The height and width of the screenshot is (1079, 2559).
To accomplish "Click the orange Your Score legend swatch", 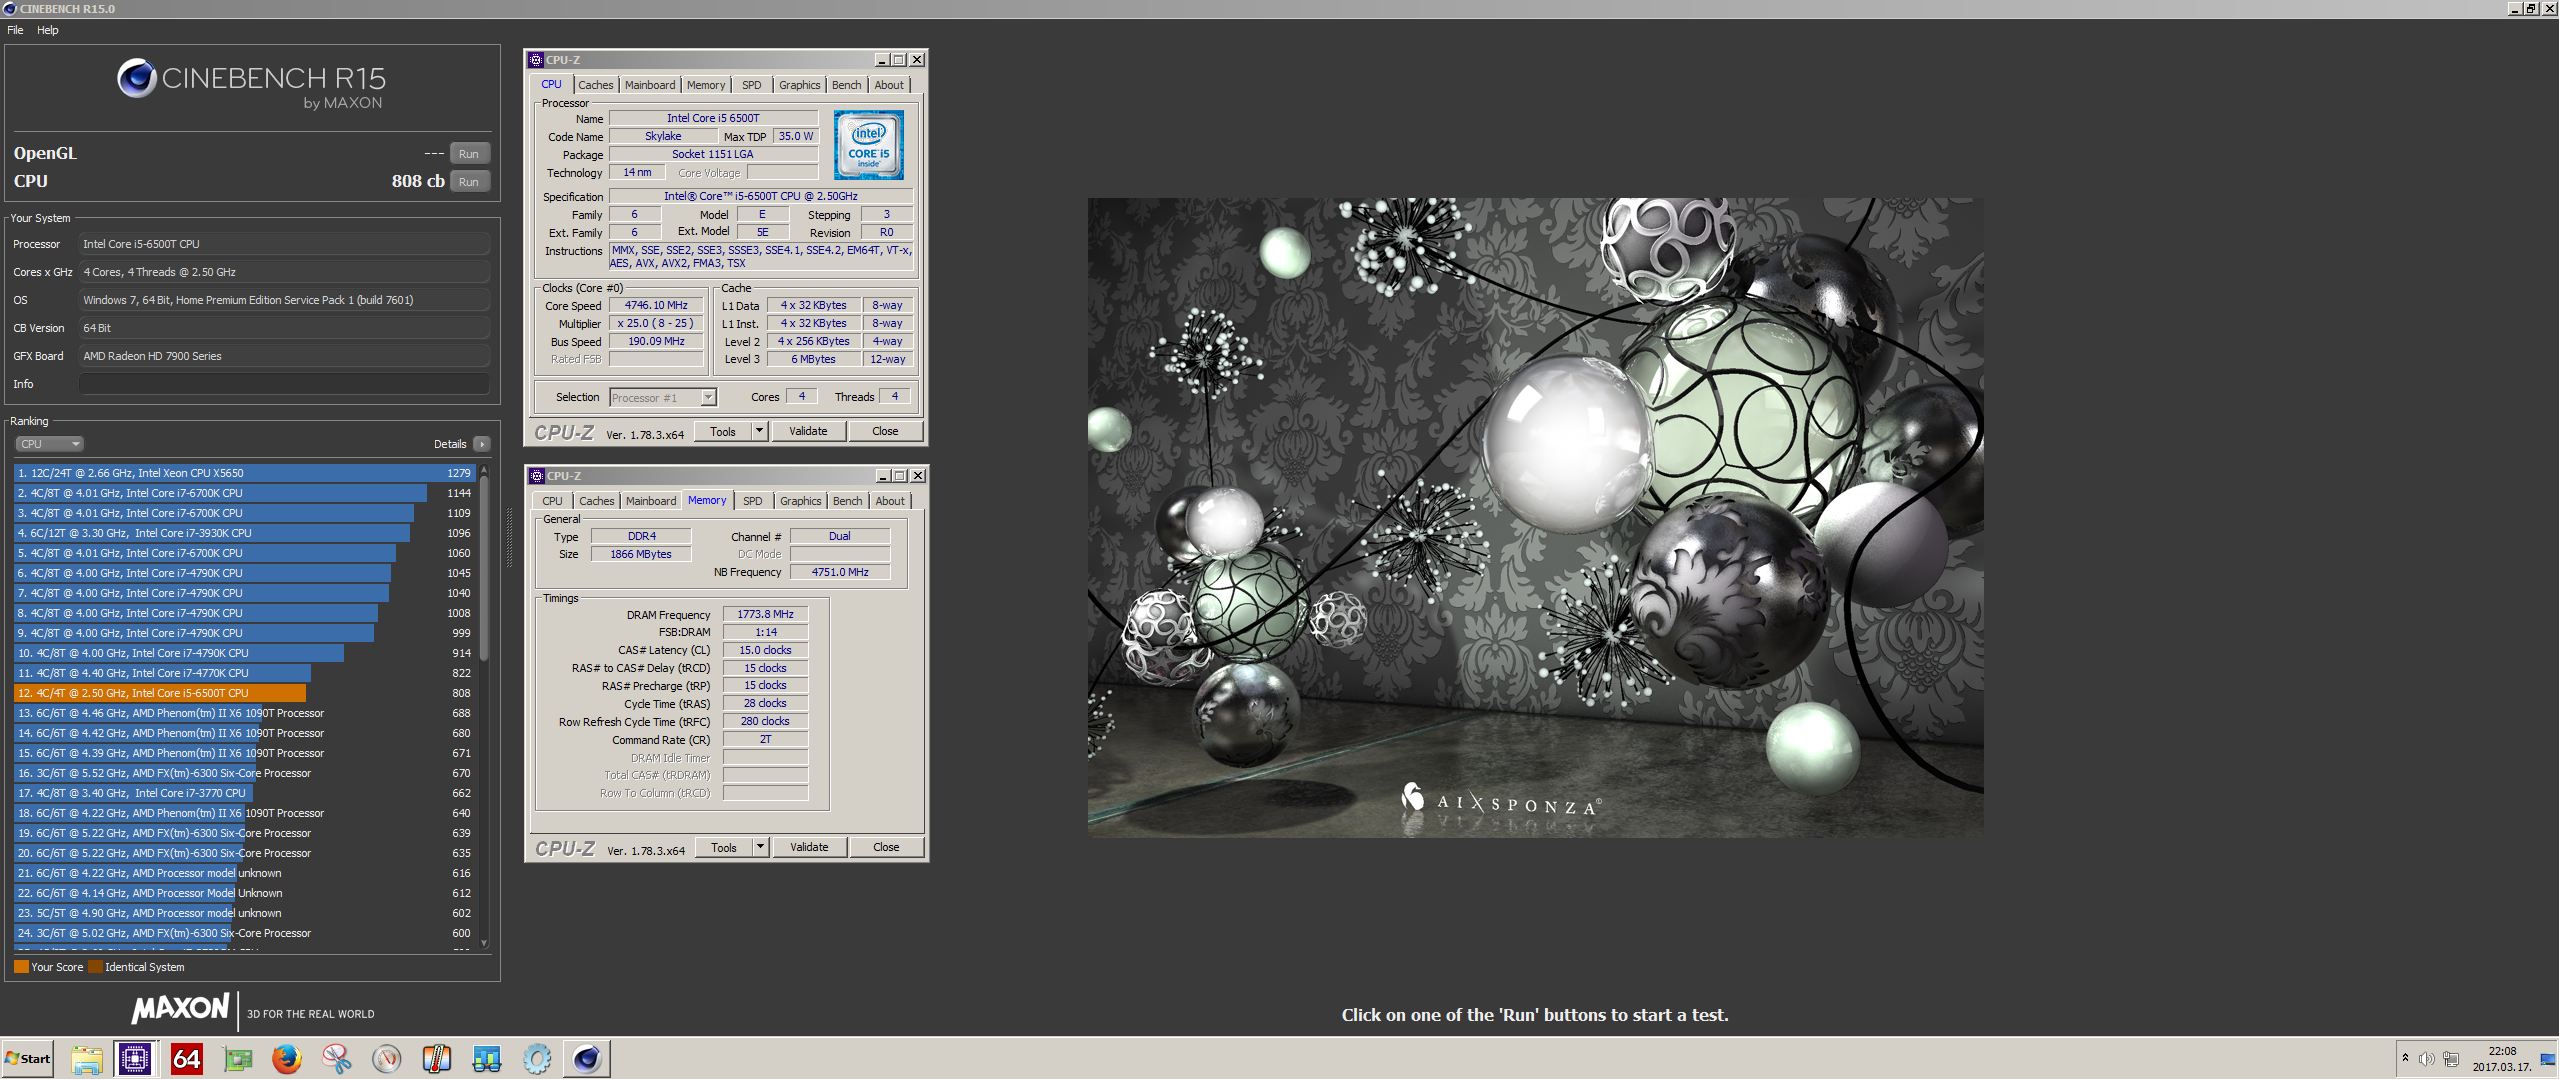I will pyautogui.click(x=21, y=967).
